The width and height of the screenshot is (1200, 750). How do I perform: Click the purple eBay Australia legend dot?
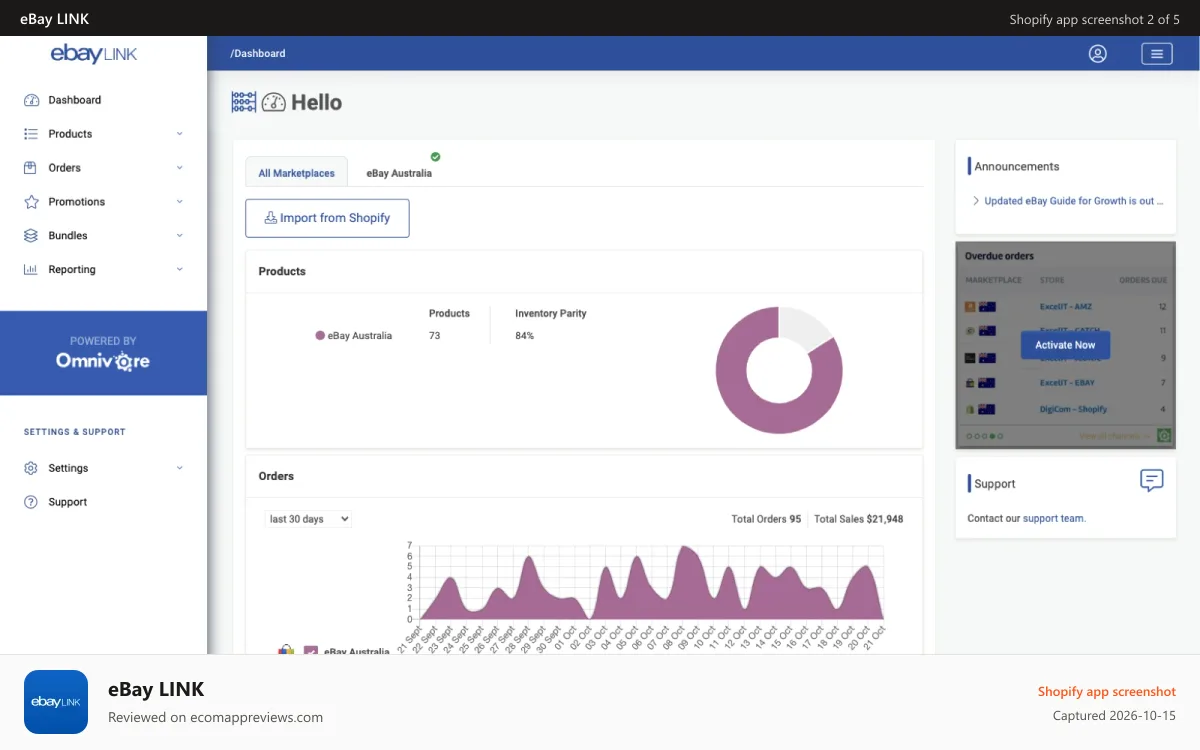pyautogui.click(x=320, y=336)
